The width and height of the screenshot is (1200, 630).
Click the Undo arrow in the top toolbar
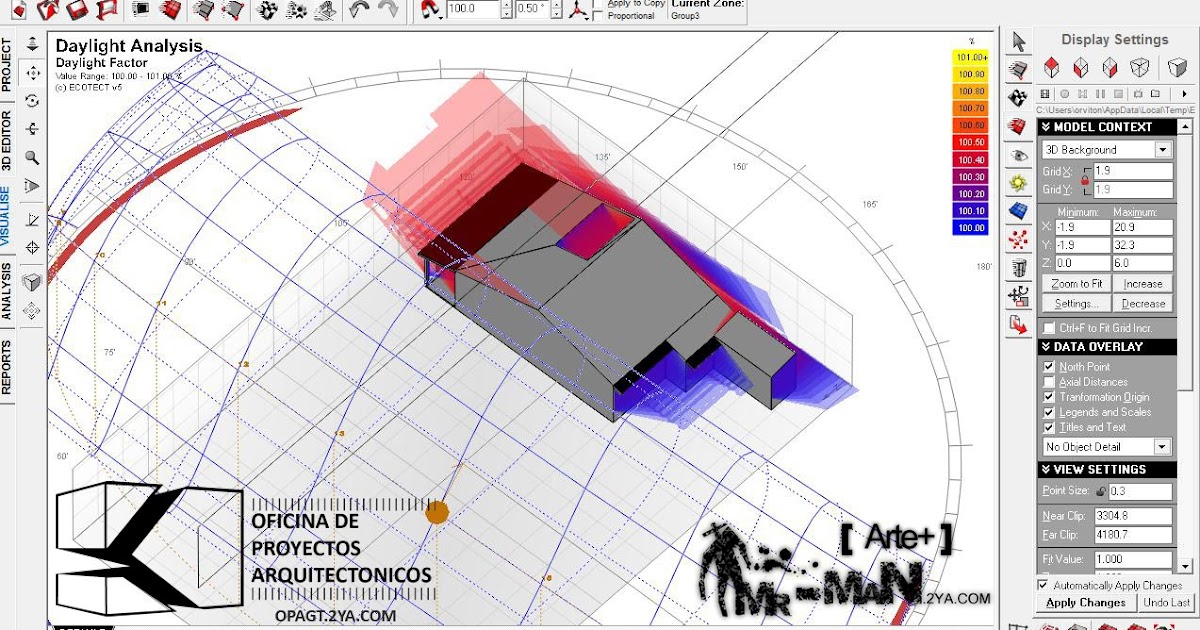359,11
